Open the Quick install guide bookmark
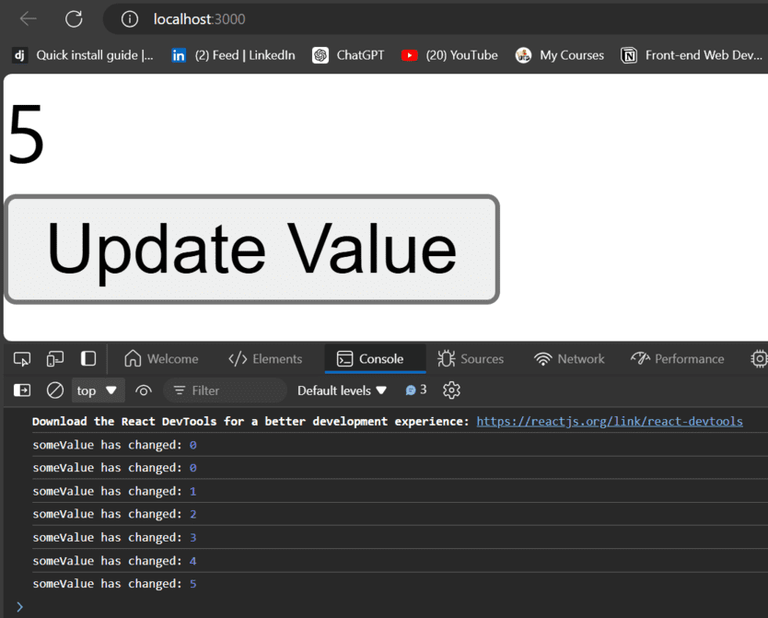This screenshot has width=768, height=618. (x=83, y=55)
